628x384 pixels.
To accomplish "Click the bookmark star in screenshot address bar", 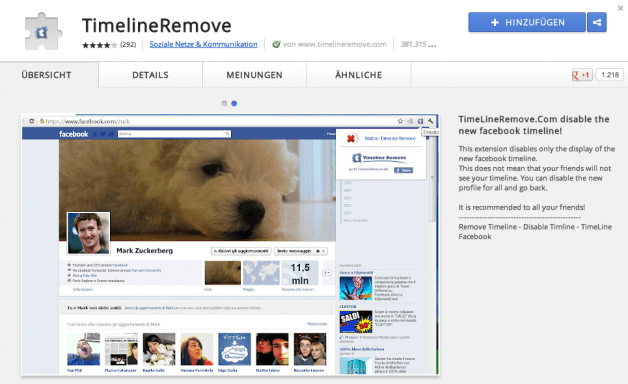I will (x=400, y=121).
